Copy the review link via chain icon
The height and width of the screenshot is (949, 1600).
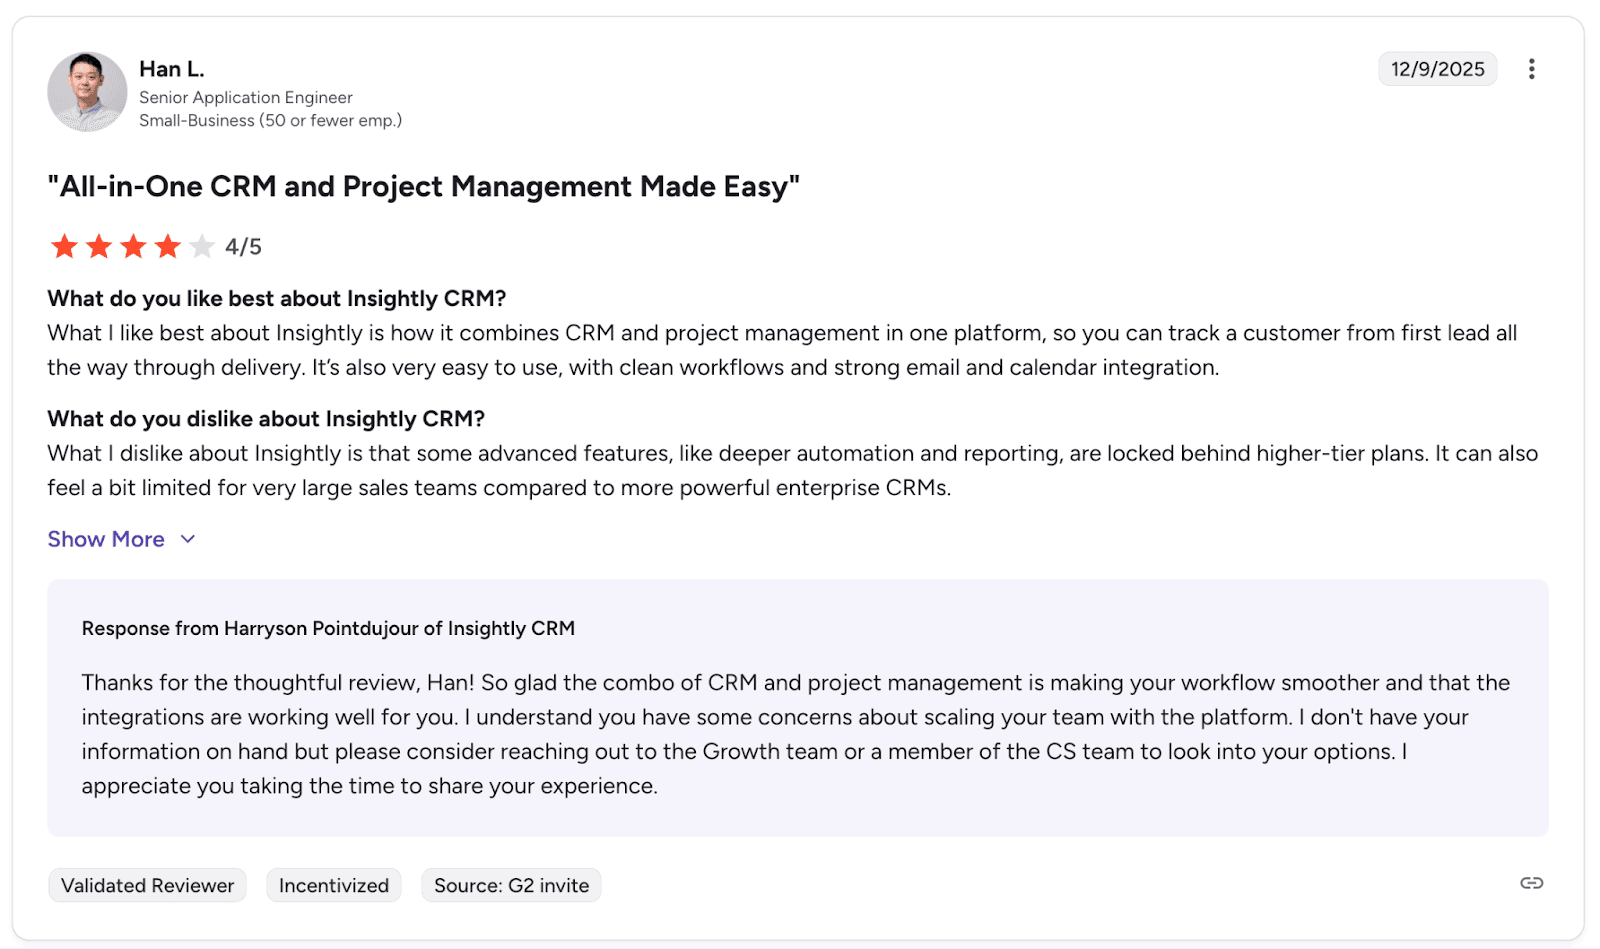point(1531,883)
